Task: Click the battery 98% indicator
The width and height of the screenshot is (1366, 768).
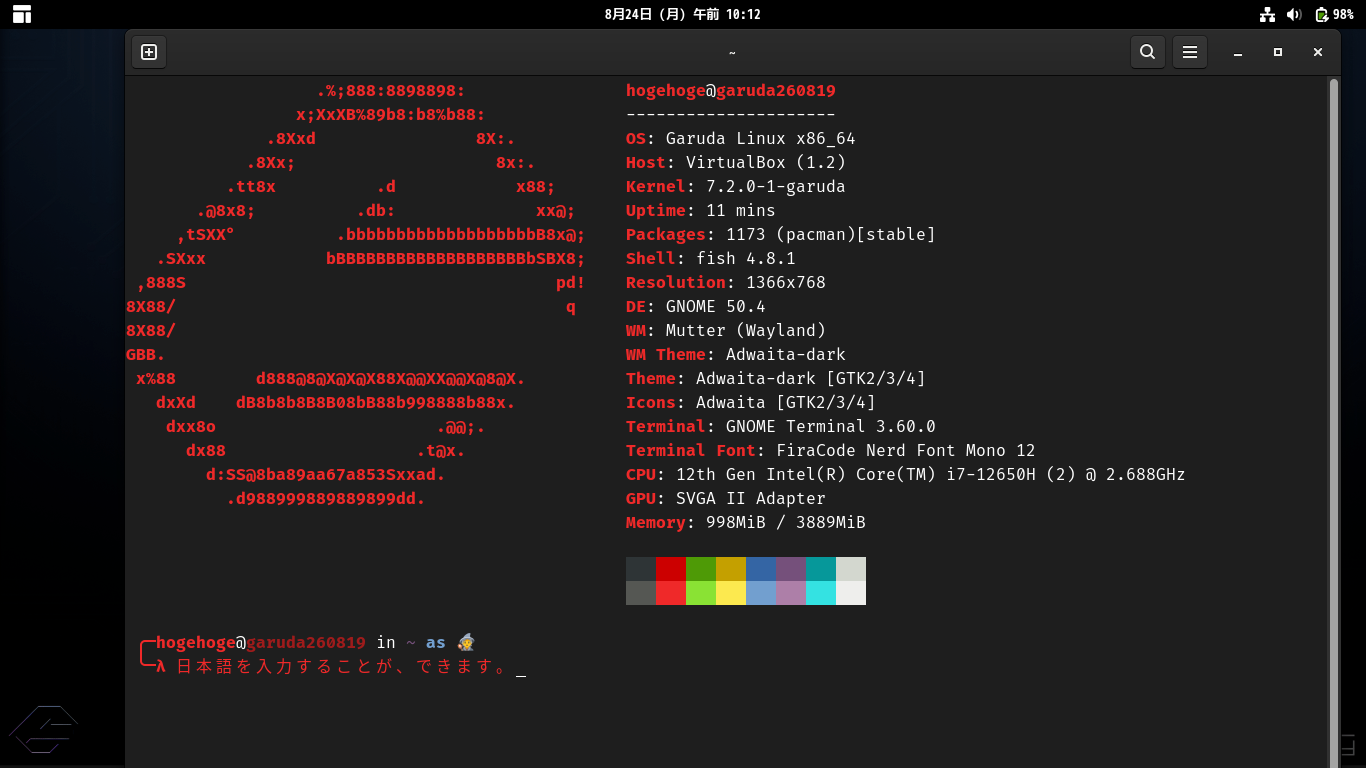Action: coord(1334,14)
